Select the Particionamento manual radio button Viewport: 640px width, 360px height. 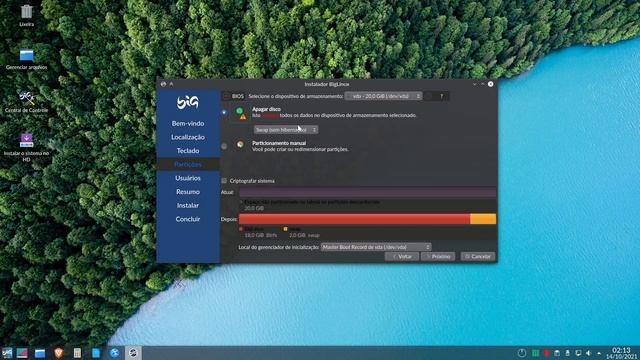224,146
